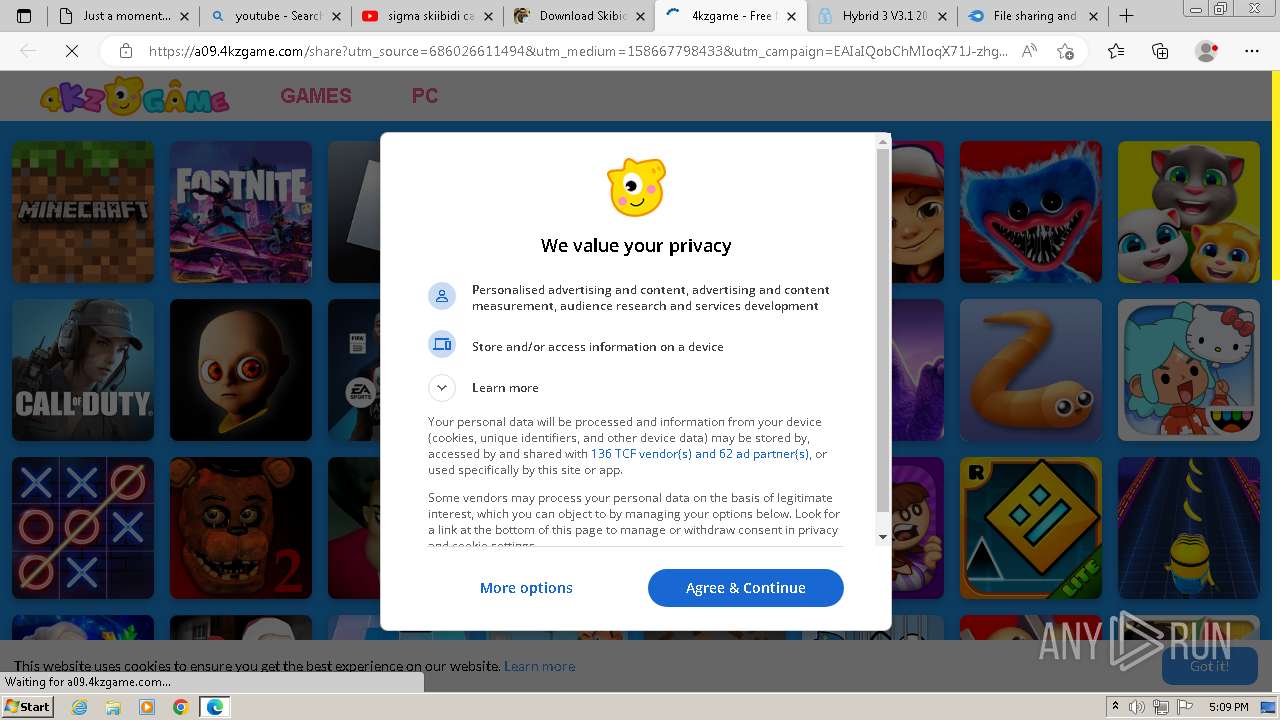Viewport: 1280px width, 720px height.
Task: Open the Huggy Wuggy game thumbnail
Action: 1031,212
